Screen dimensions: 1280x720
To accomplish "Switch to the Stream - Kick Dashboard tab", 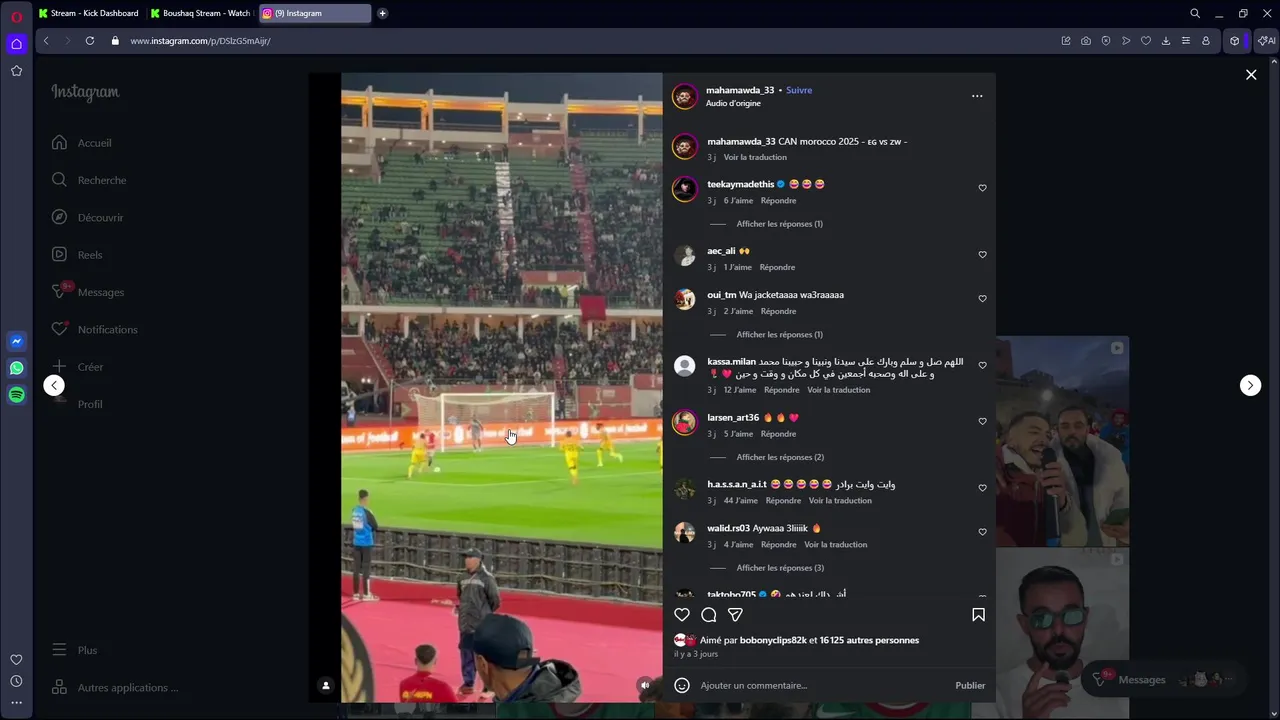I will 89,13.
